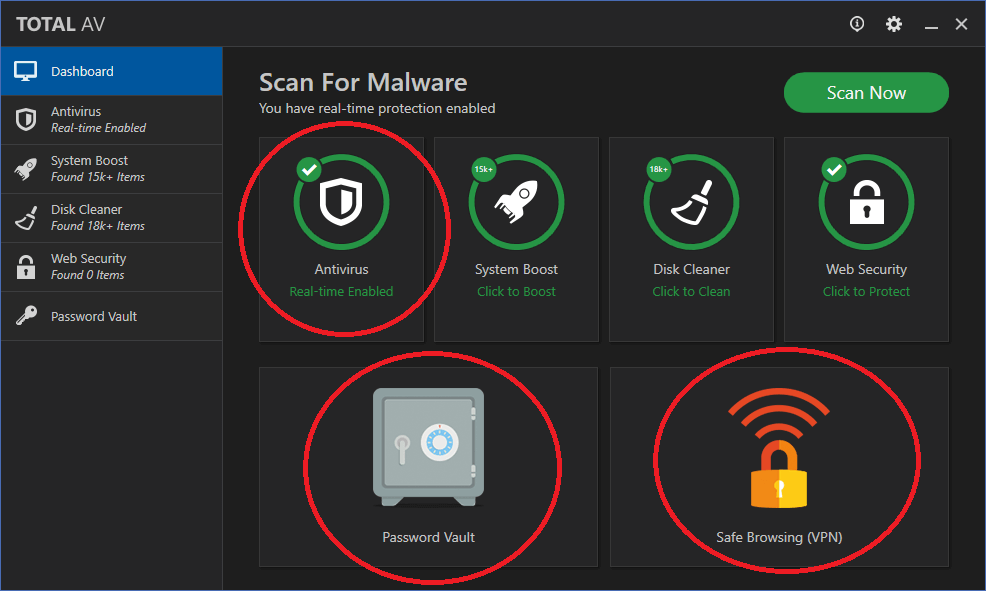This screenshot has height=591, width=986.
Task: Click the alert info icon in title bar
Action: click(857, 24)
